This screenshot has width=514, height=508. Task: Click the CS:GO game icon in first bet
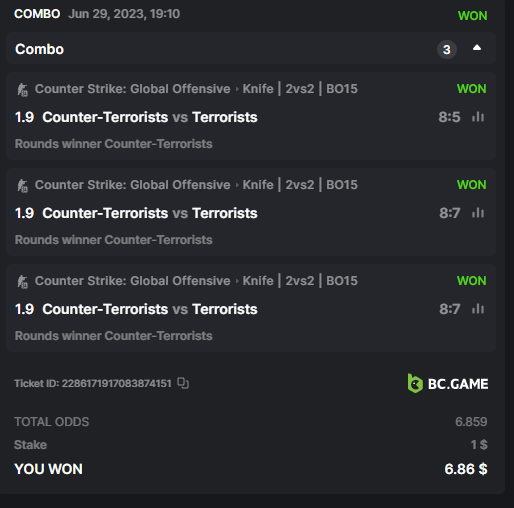coord(22,90)
